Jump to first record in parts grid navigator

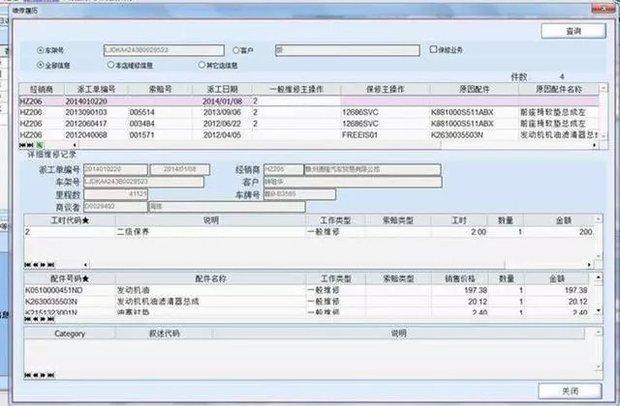27,319
